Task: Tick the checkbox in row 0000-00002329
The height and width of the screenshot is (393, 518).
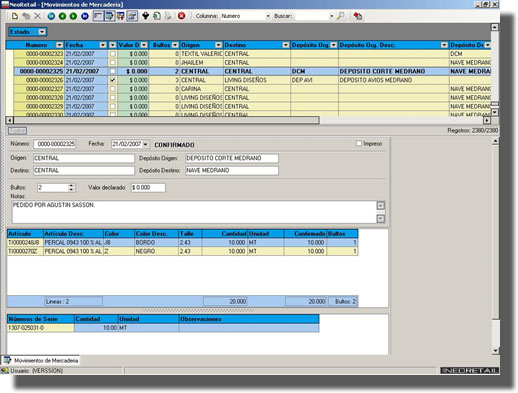Action: [113, 106]
